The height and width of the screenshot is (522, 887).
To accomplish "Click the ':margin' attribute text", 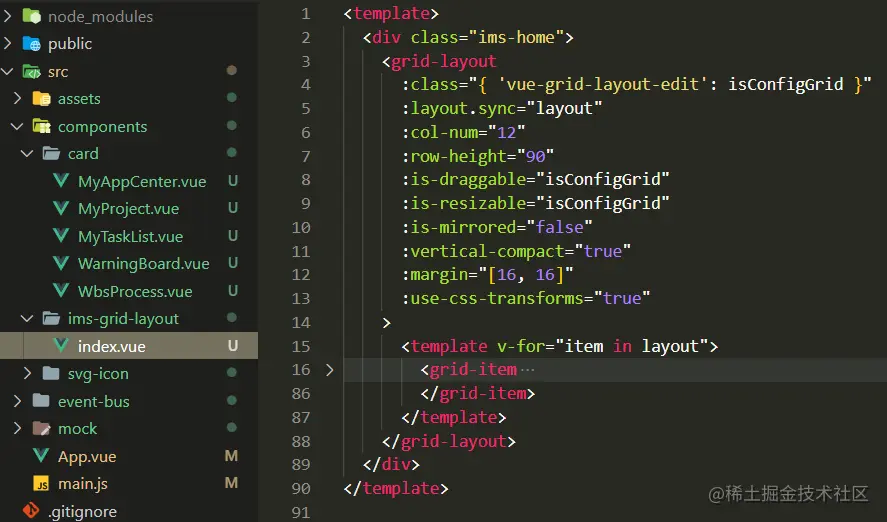I will [435, 275].
